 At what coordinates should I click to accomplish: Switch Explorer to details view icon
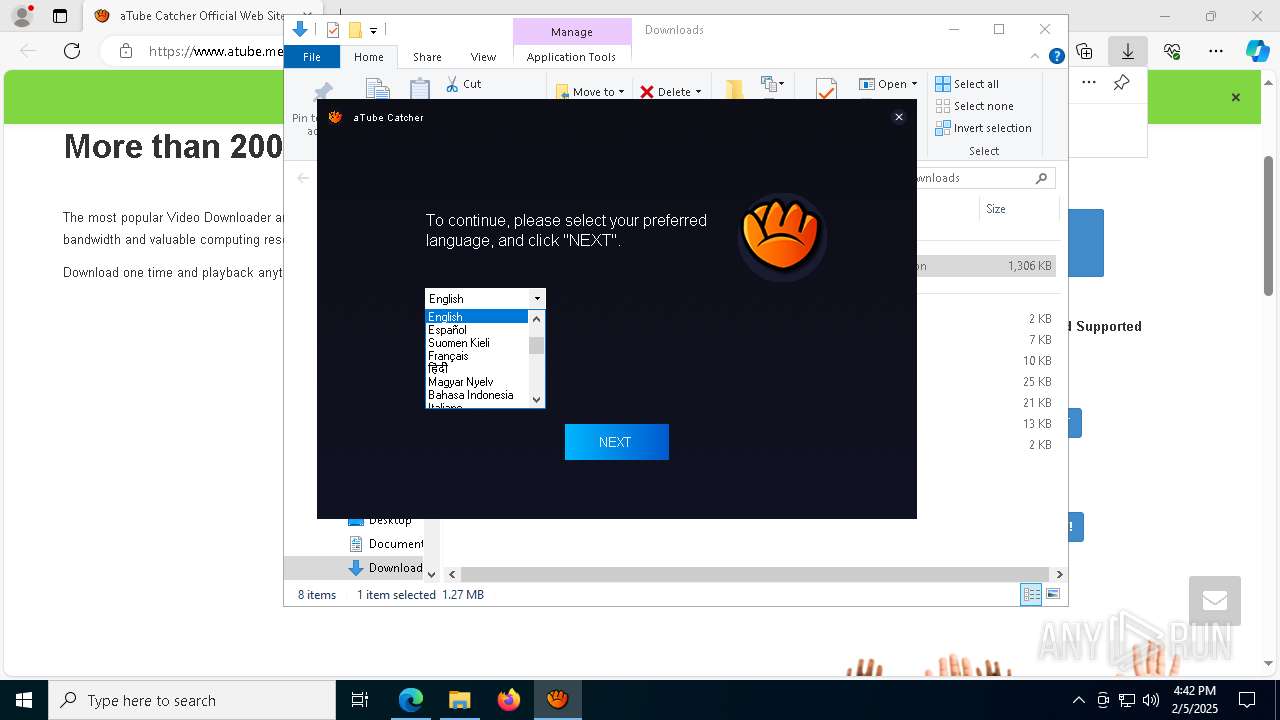(x=1031, y=595)
